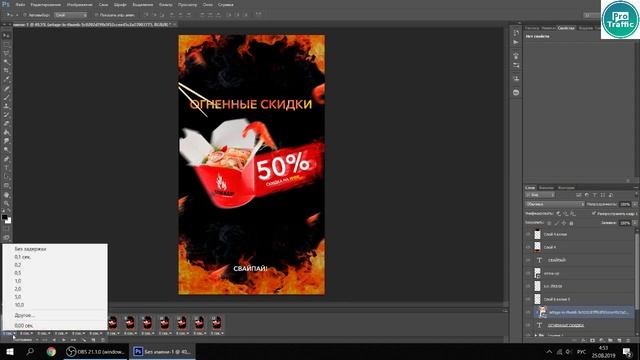Select the Eyedropper tool

[6, 80]
